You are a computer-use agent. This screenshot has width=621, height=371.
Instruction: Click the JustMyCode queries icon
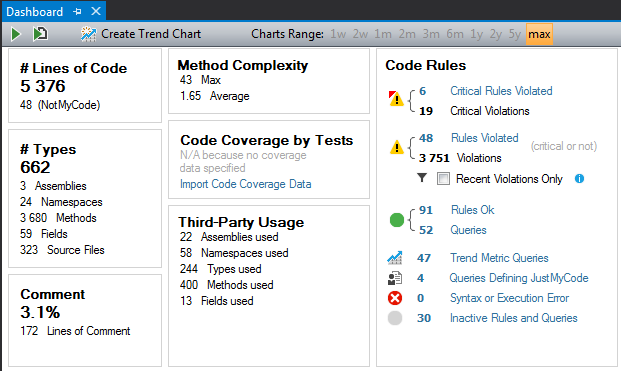pos(395,278)
